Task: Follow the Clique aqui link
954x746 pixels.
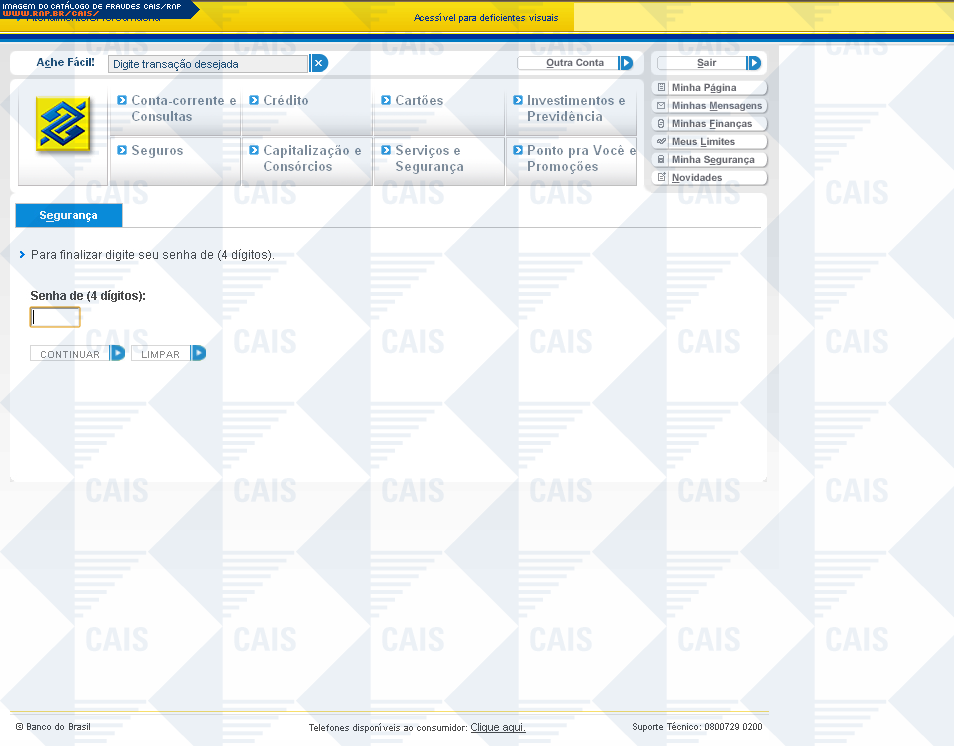Action: (x=497, y=728)
